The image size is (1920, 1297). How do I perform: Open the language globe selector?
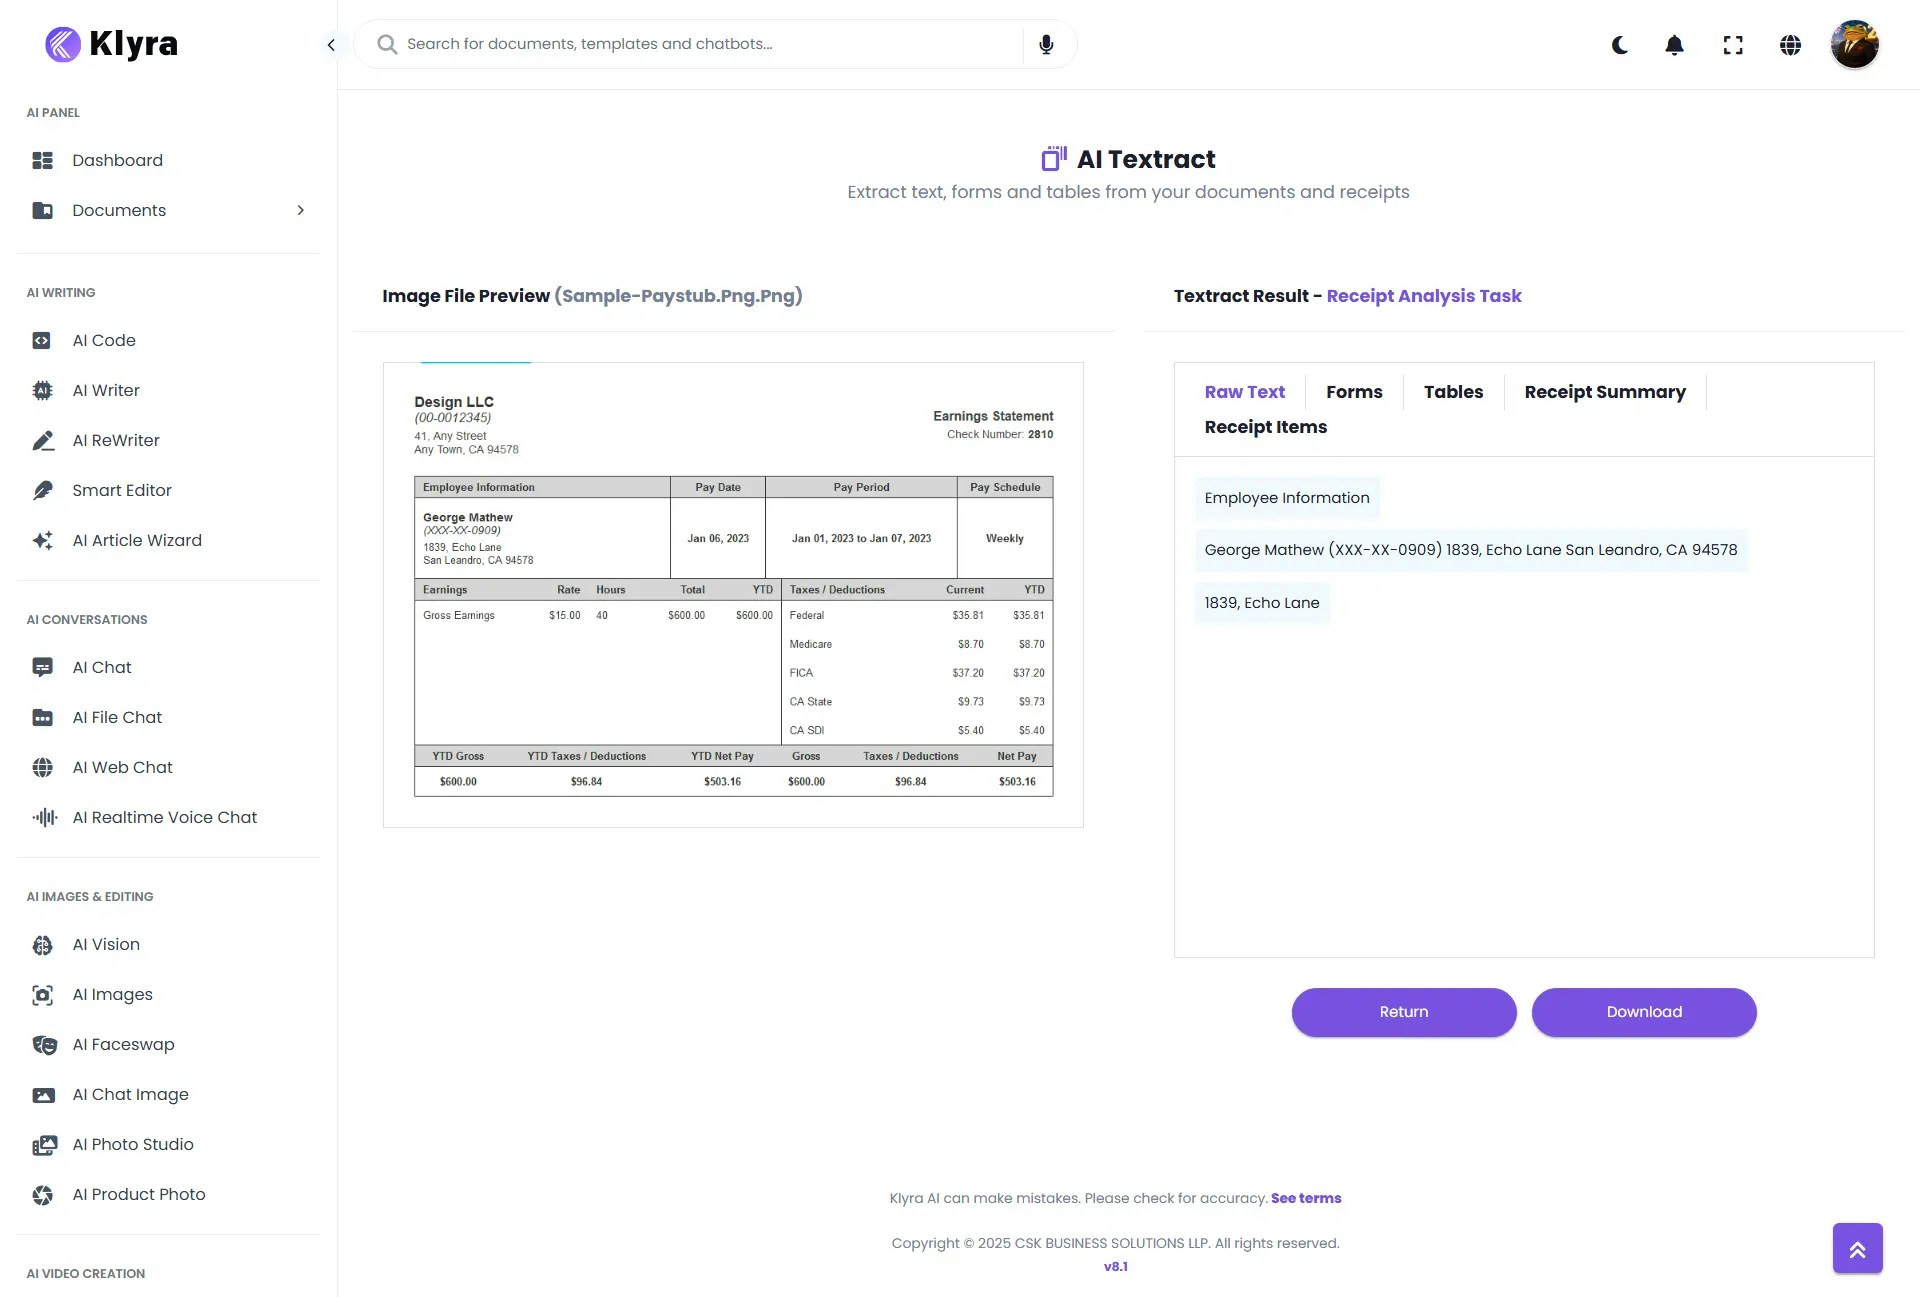click(1790, 45)
